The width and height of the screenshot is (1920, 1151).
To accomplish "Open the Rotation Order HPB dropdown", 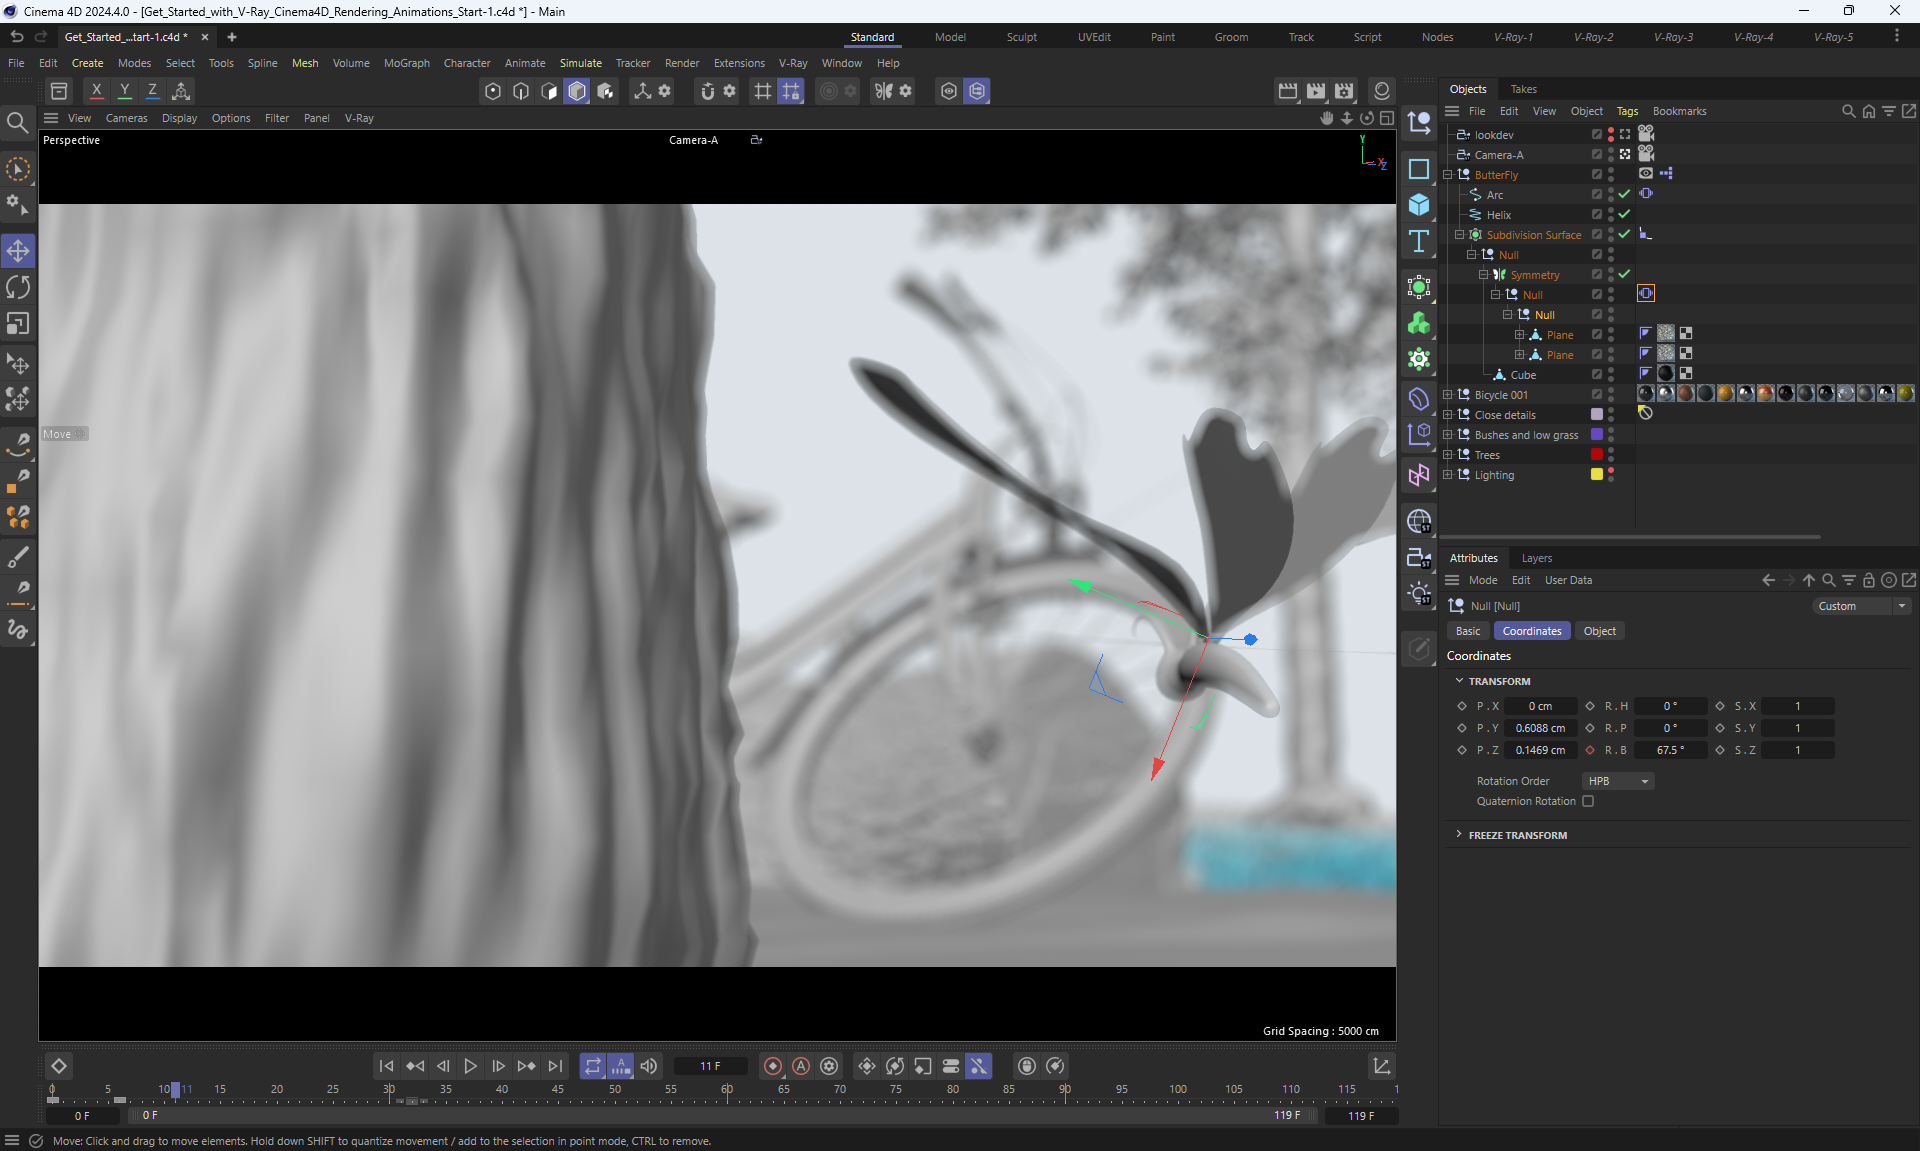I will coord(1617,781).
